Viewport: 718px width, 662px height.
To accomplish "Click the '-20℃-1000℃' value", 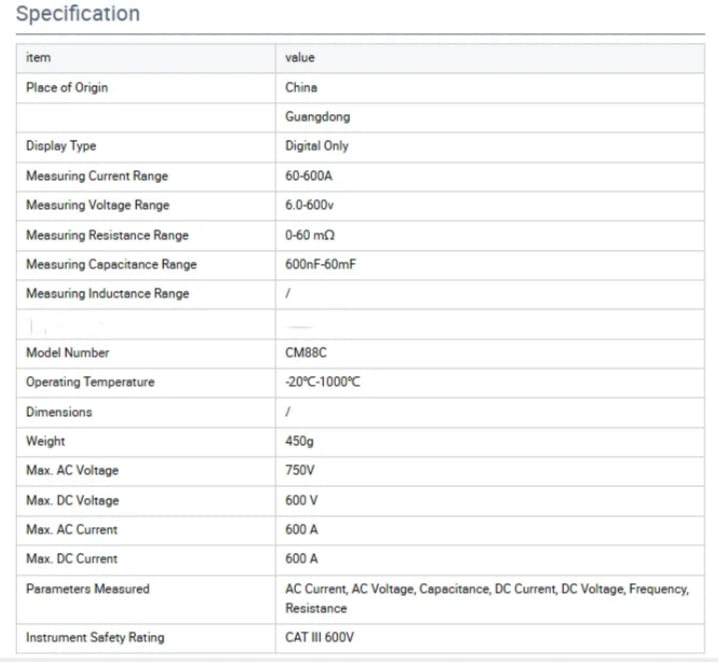I will (323, 382).
